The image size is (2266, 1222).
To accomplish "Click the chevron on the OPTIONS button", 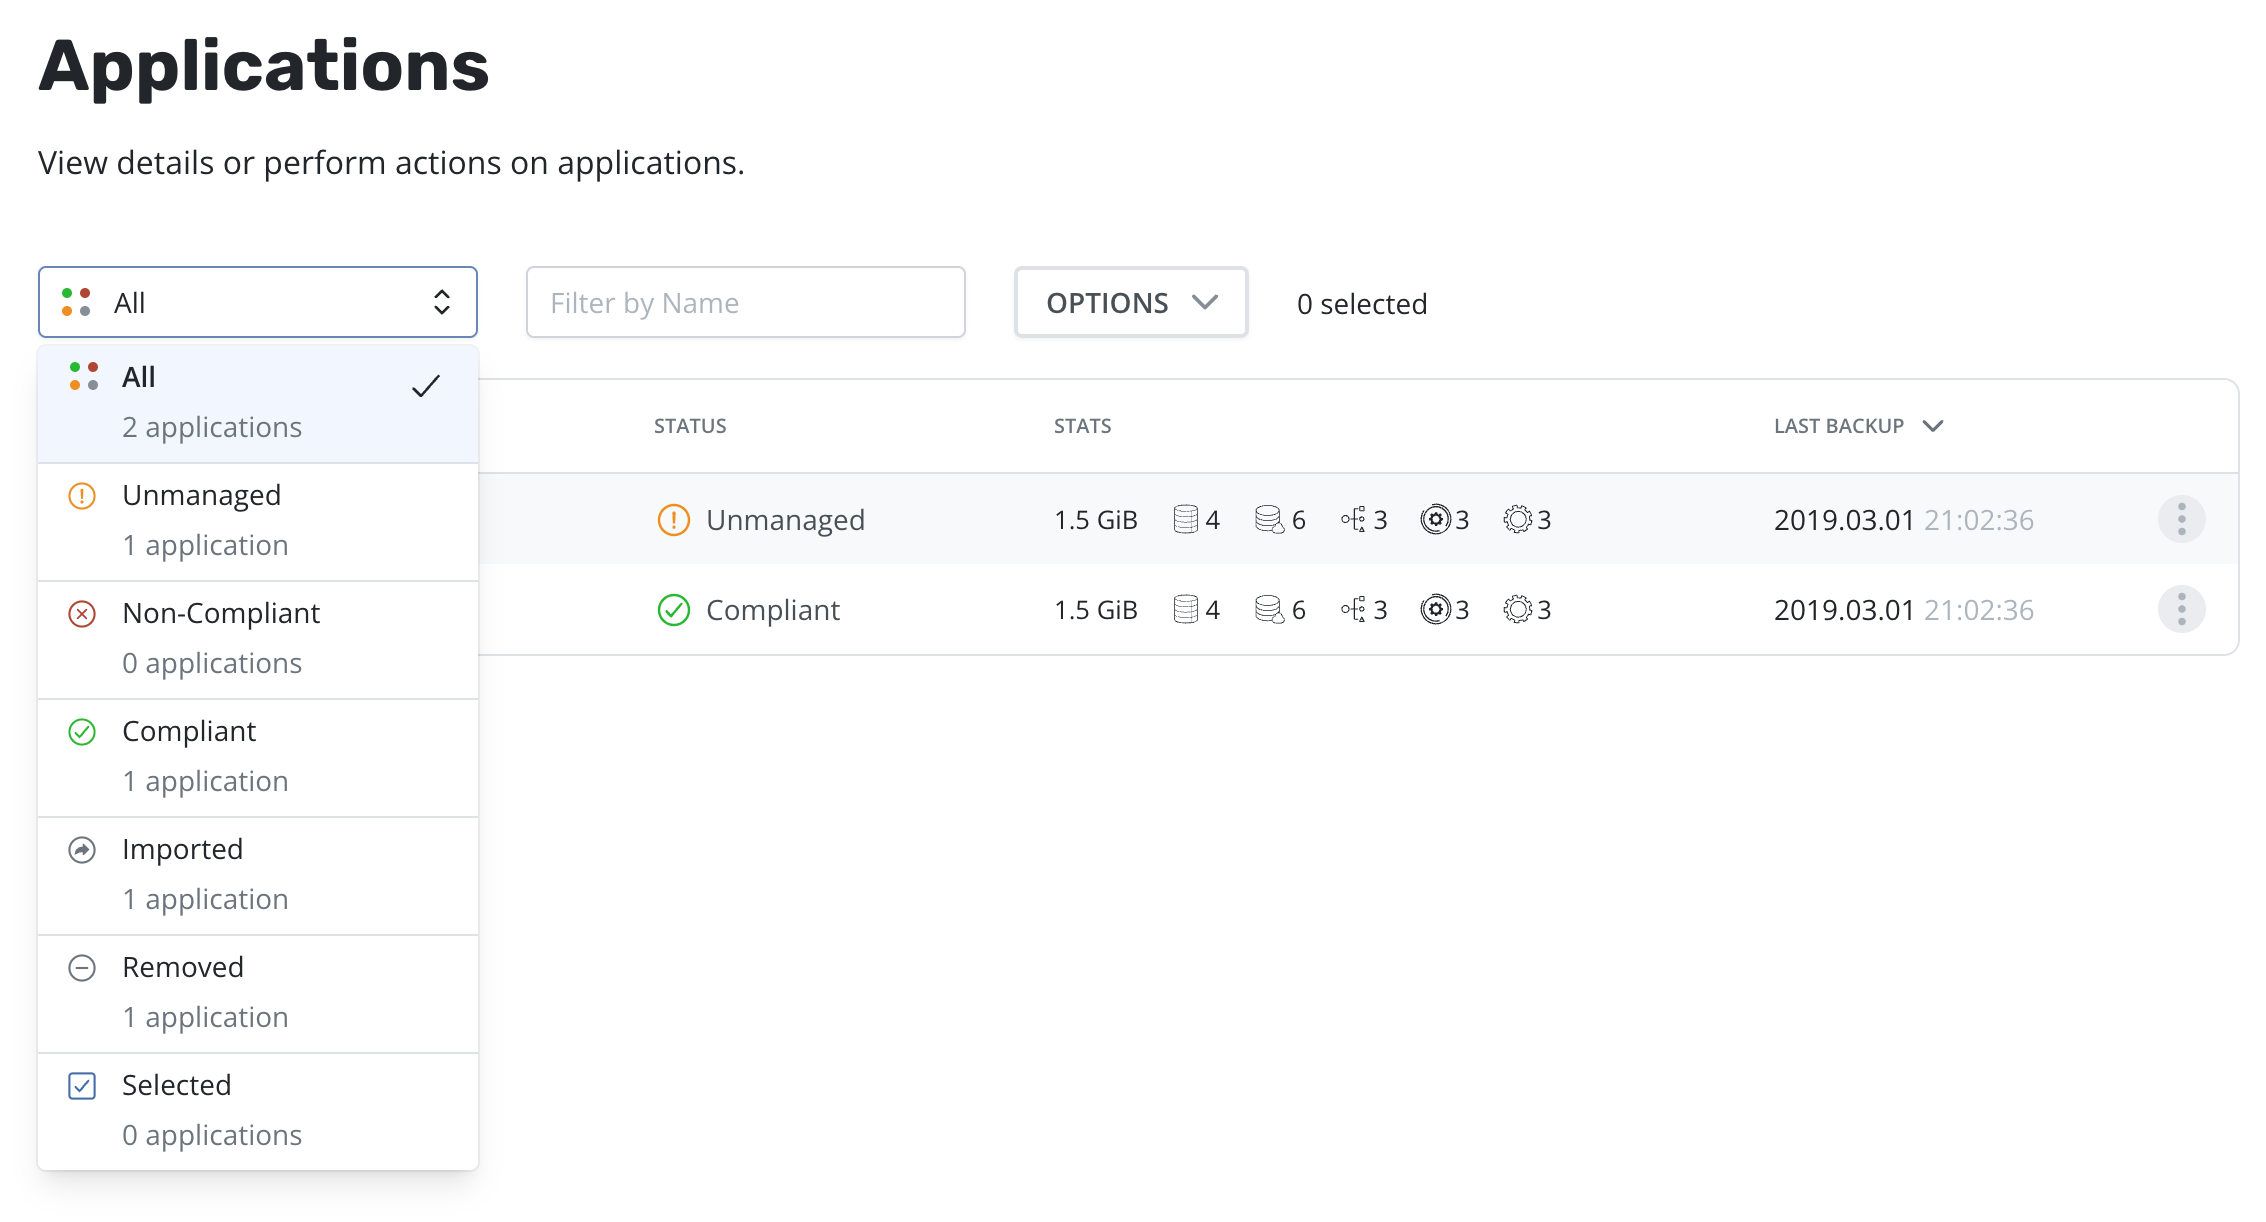I will pos(1206,302).
